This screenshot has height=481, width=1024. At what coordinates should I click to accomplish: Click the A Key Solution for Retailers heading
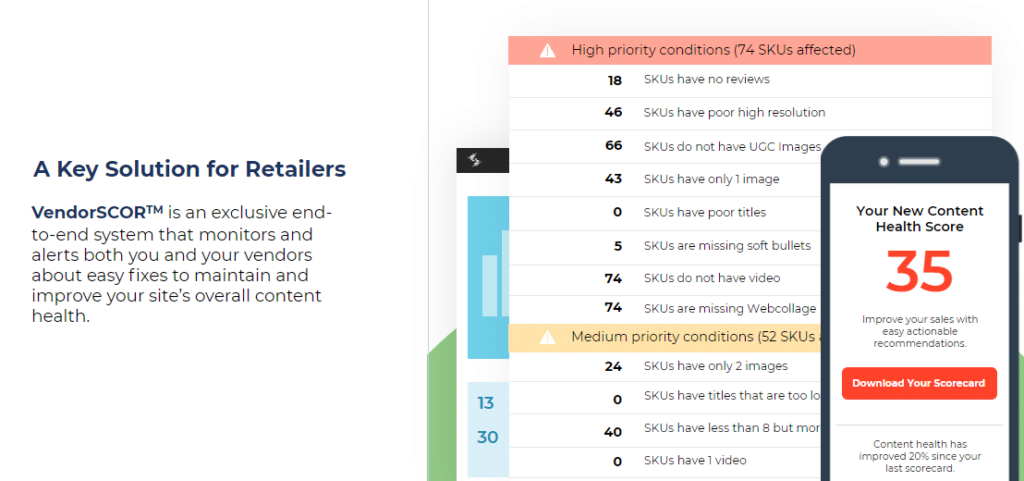click(189, 169)
